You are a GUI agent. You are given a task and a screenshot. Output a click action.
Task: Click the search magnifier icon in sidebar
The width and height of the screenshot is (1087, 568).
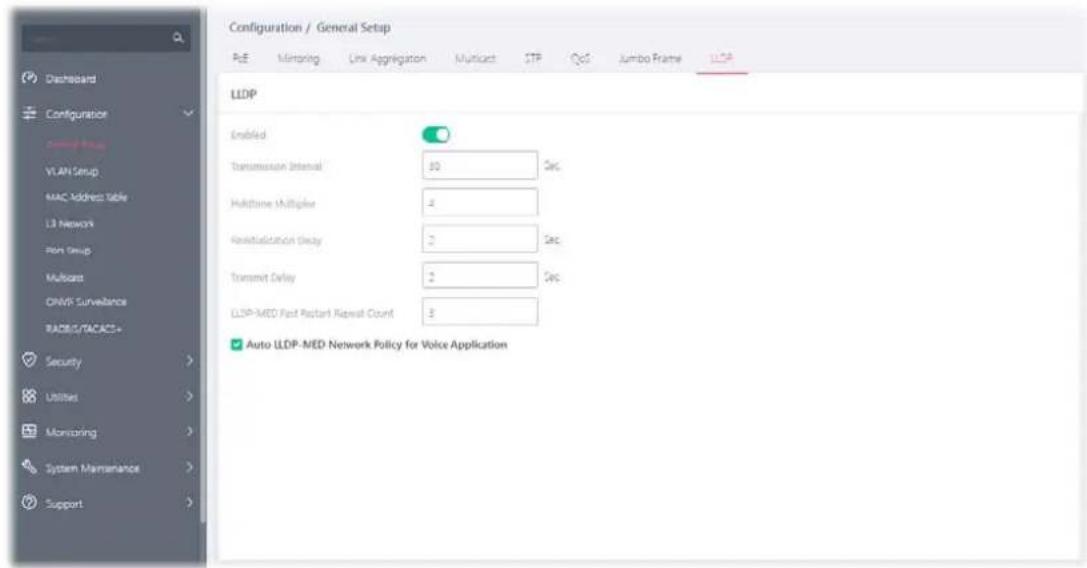[178, 39]
